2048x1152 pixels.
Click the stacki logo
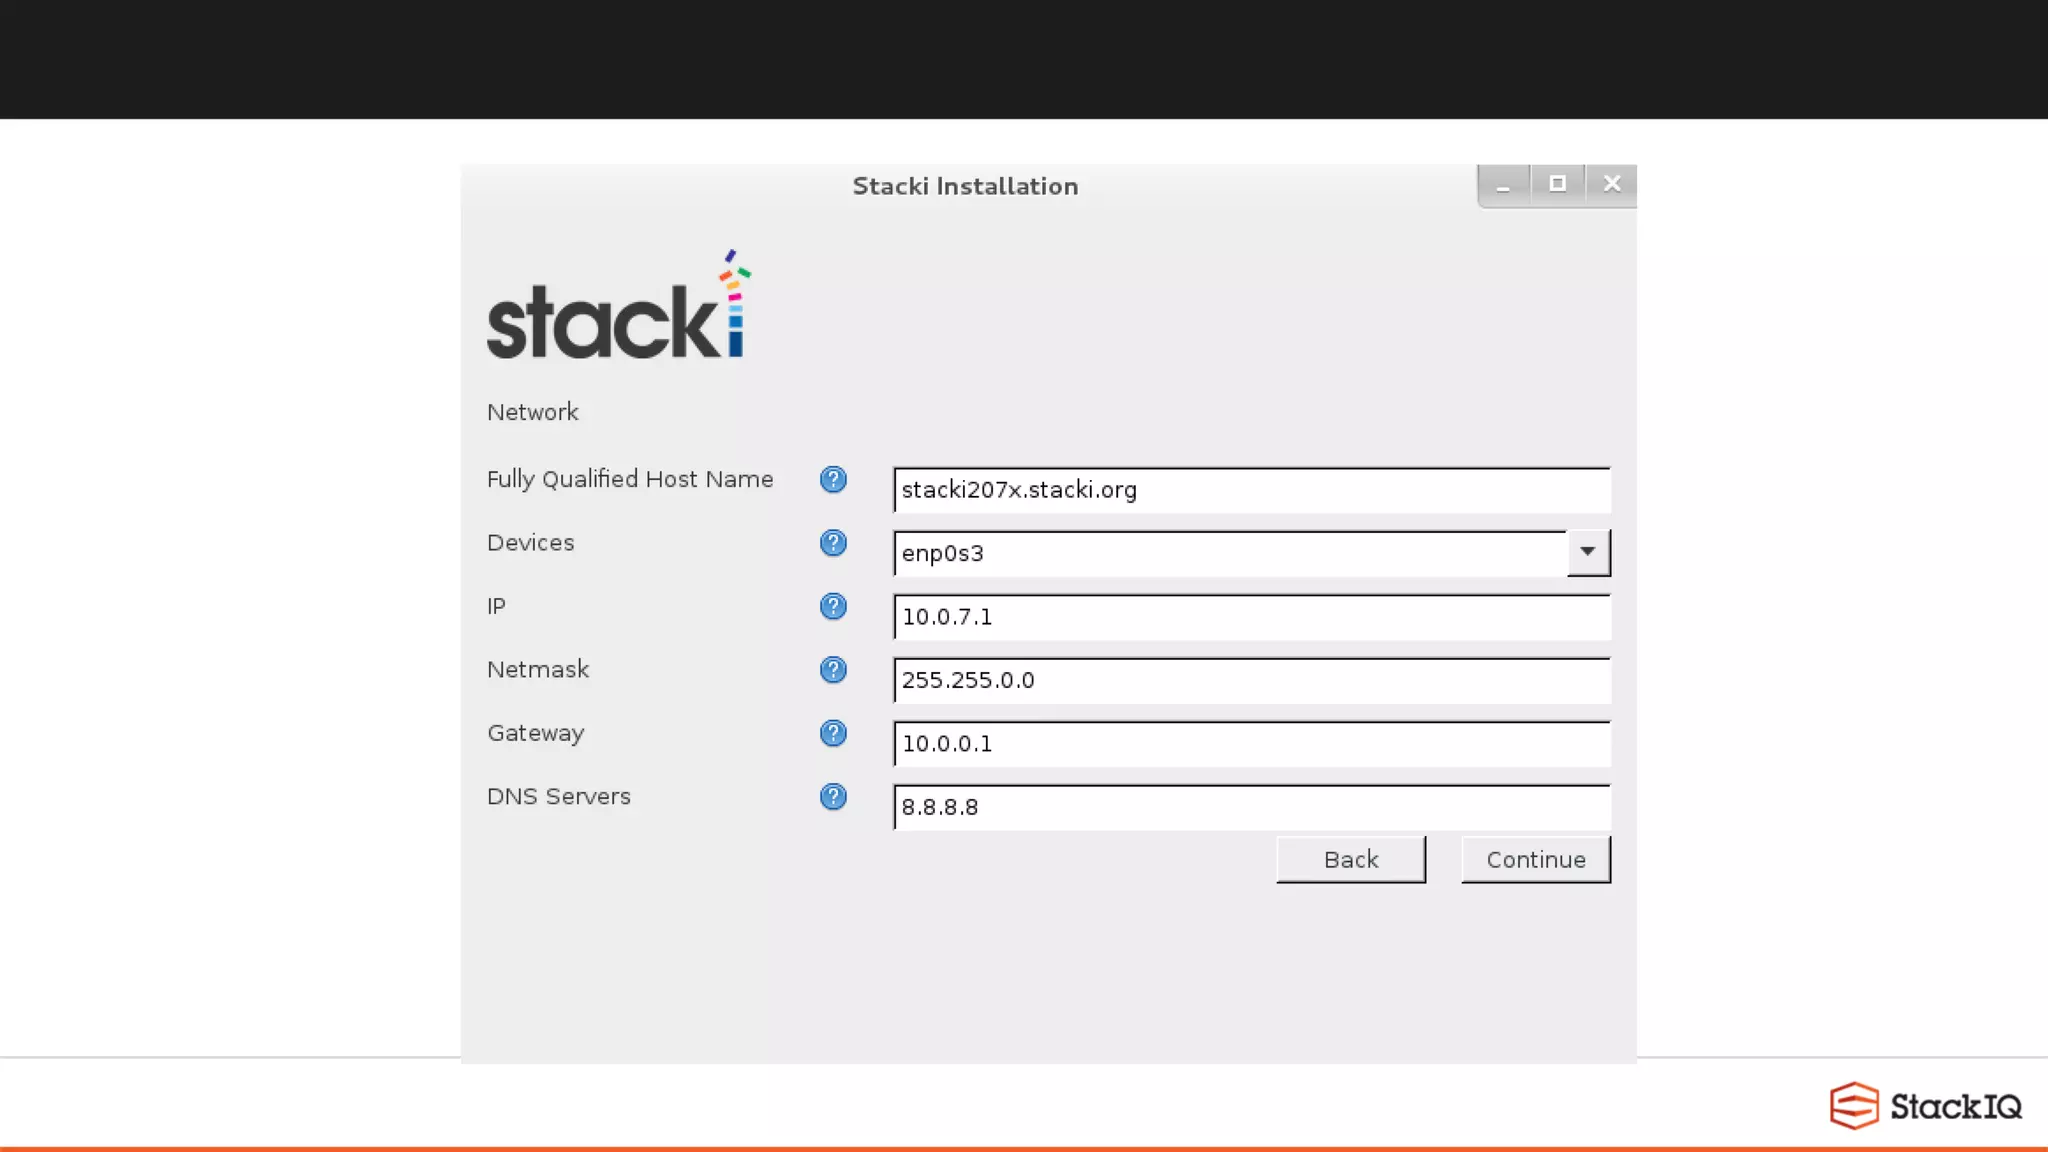click(618, 307)
